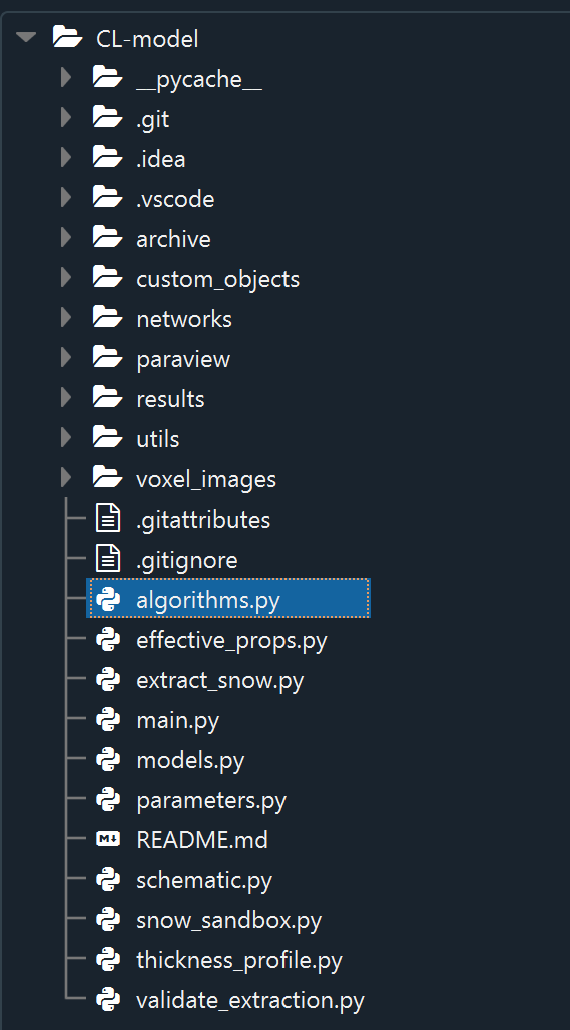Open README.md file name
Viewport: 570px width, 1030px height.
click(202, 840)
